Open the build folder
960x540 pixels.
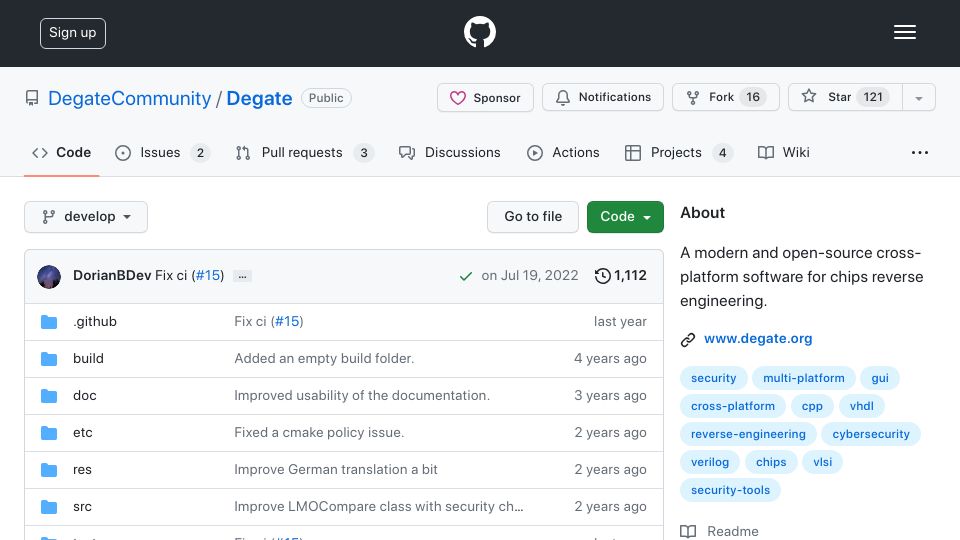click(88, 358)
